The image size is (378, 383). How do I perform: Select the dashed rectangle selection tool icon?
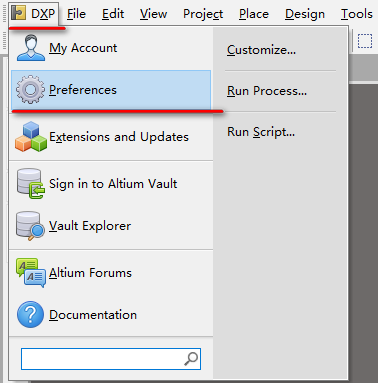click(365, 41)
